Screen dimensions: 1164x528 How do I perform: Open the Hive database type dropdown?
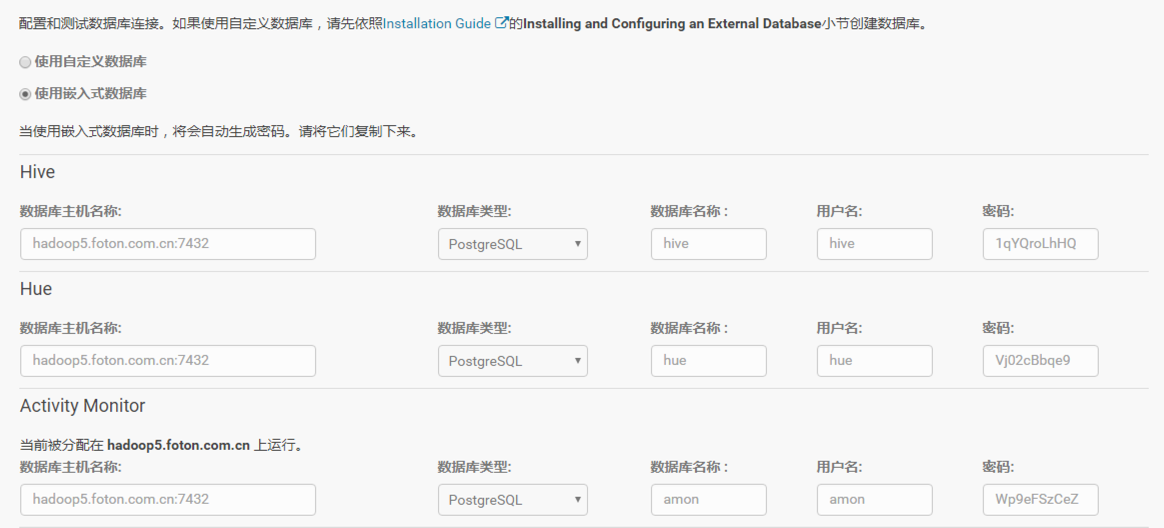[512, 244]
